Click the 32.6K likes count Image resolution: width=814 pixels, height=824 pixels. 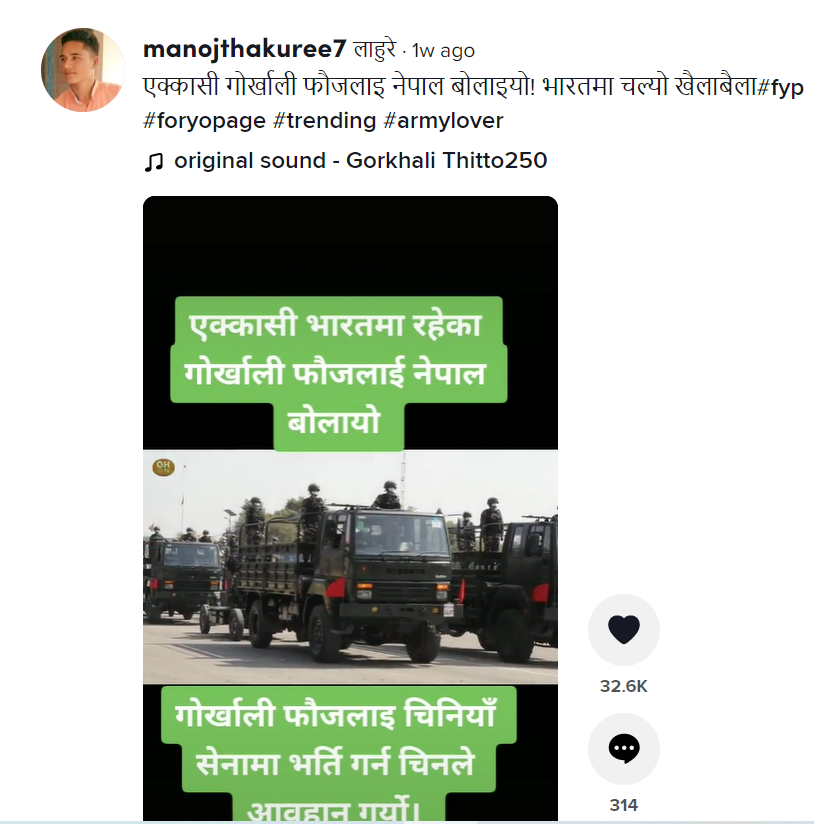623,686
